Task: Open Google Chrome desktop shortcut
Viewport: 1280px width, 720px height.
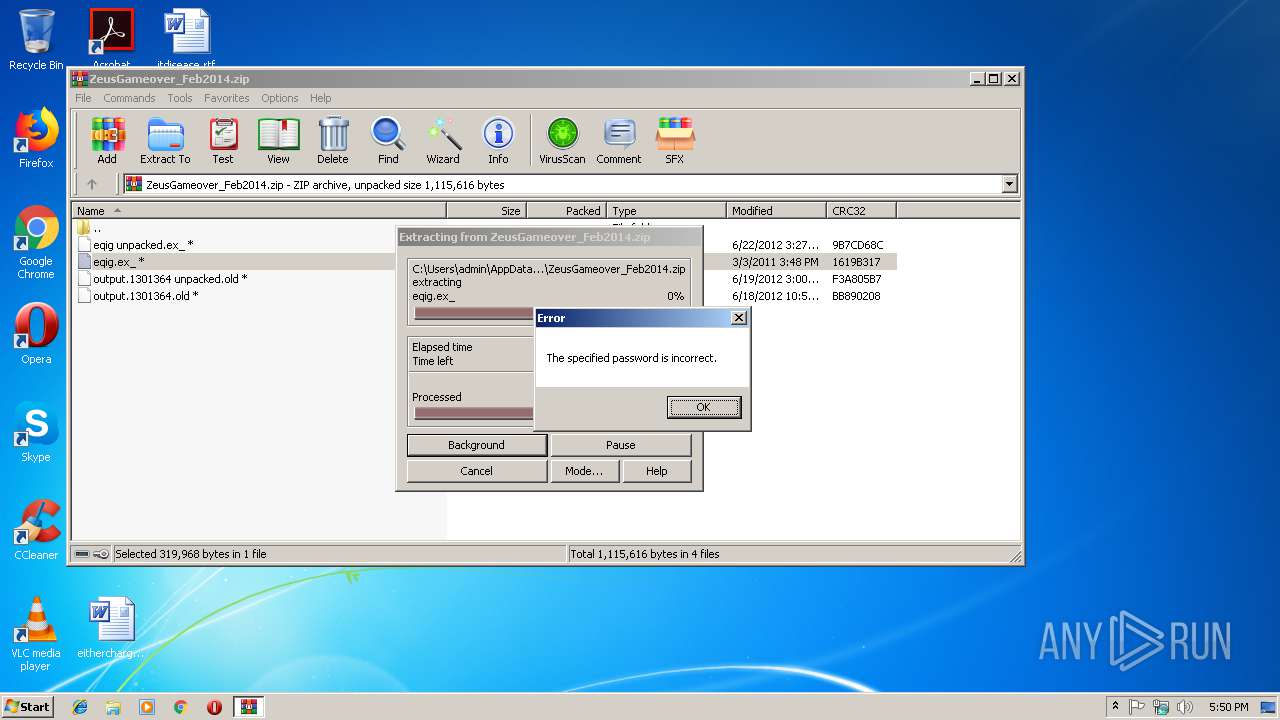Action: (x=36, y=243)
